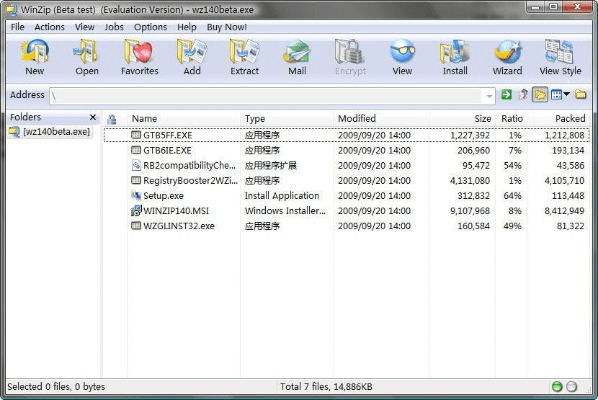Viewport: 598px width, 400px height.
Task: Sort by the Modified column header
Action: [x=357, y=119]
